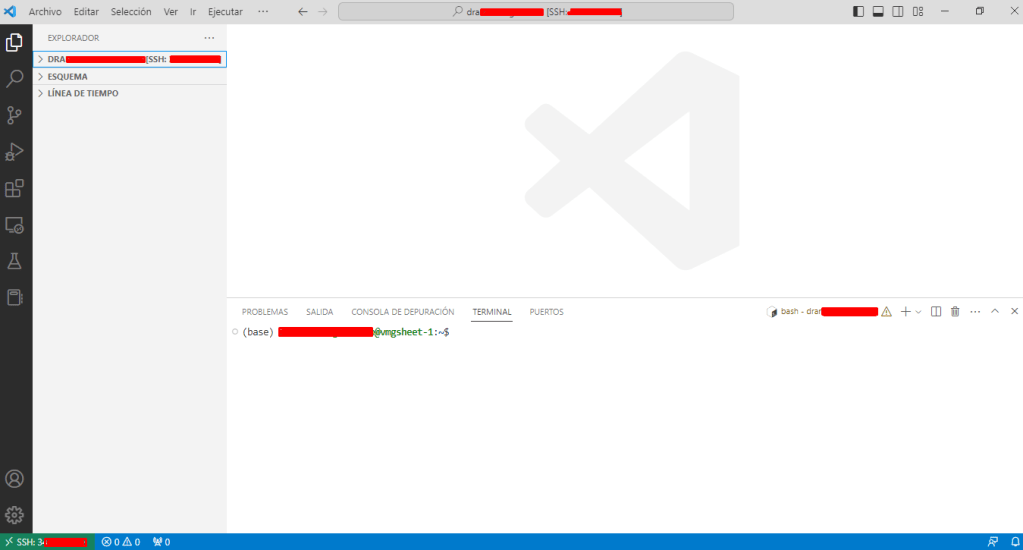The image size is (1023, 550).
Task: Open the Remote Explorer view
Action: tap(15, 225)
